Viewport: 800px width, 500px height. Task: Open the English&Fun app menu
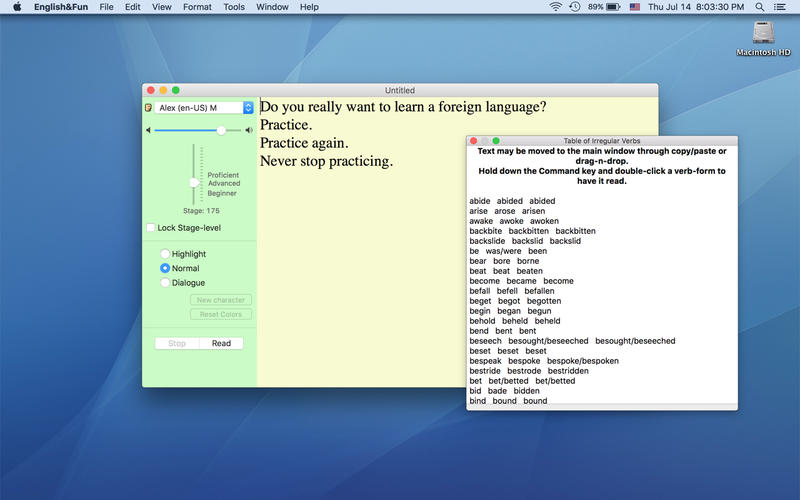coord(61,7)
